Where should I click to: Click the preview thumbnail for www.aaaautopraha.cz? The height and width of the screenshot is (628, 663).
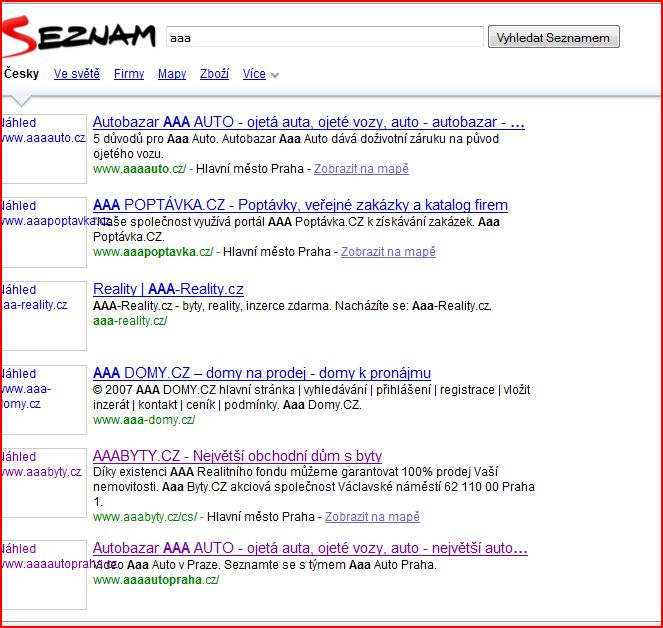click(44, 575)
